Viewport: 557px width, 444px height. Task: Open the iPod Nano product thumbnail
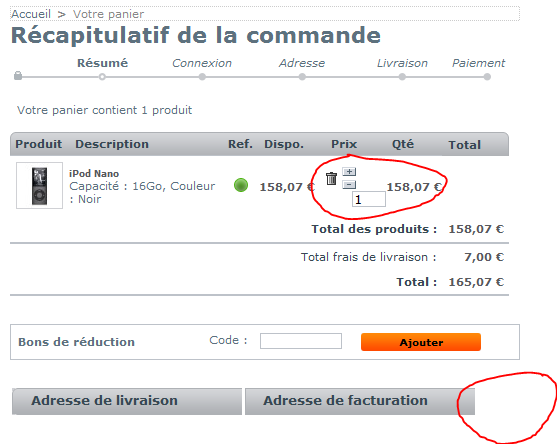click(39, 186)
